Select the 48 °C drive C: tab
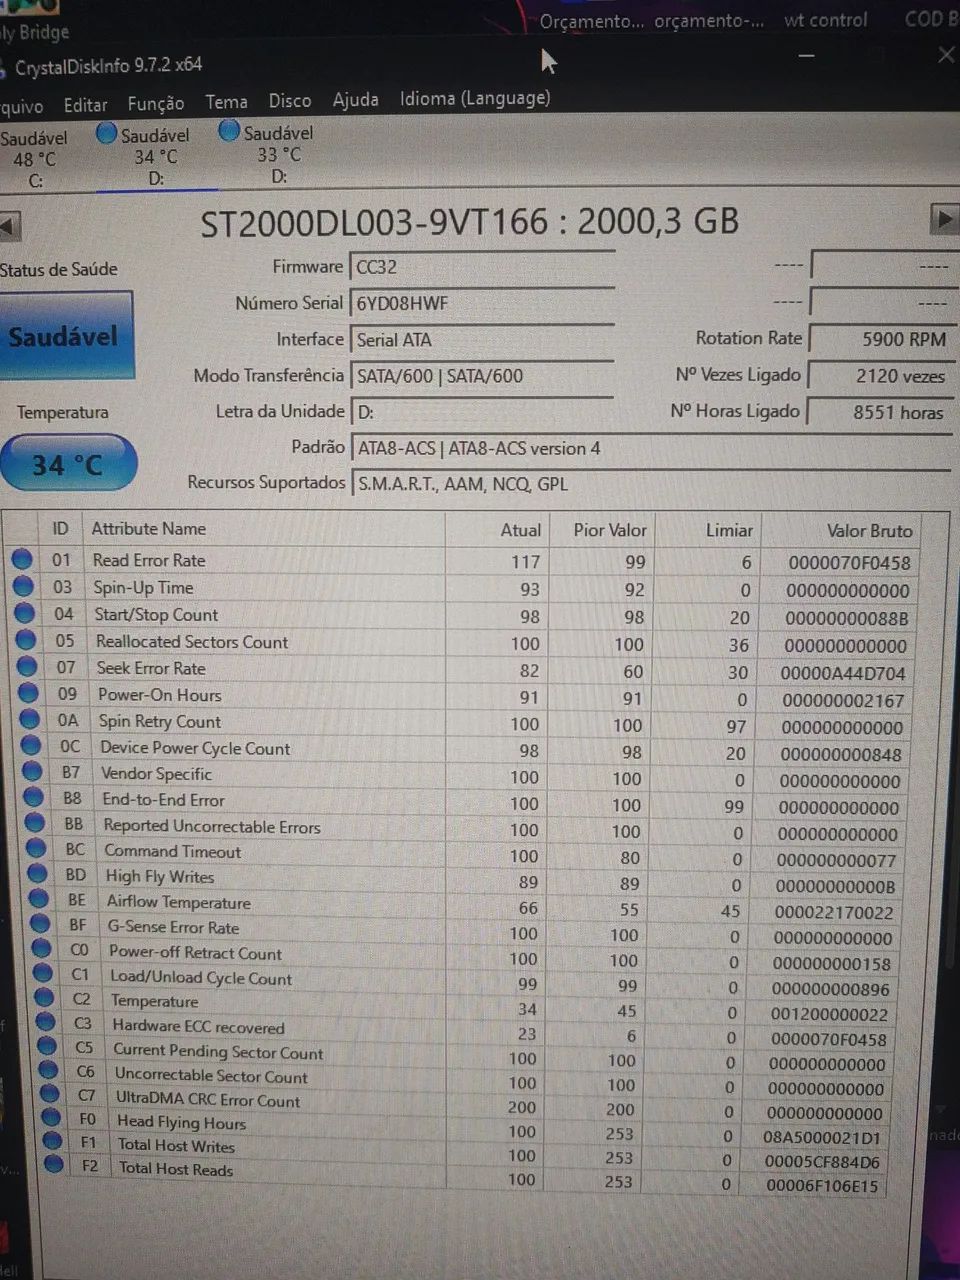This screenshot has height=1280, width=960. (35, 159)
